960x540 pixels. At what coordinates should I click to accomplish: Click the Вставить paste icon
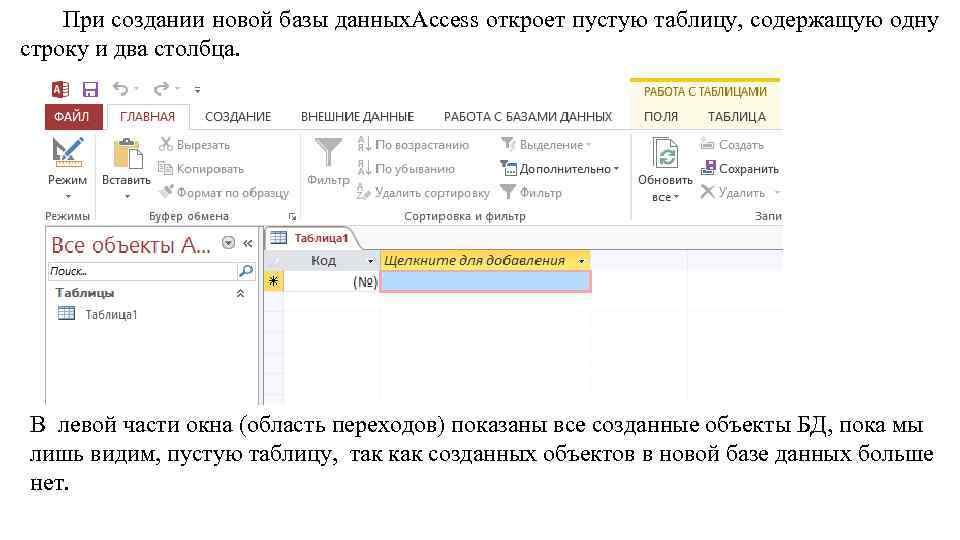(127, 153)
